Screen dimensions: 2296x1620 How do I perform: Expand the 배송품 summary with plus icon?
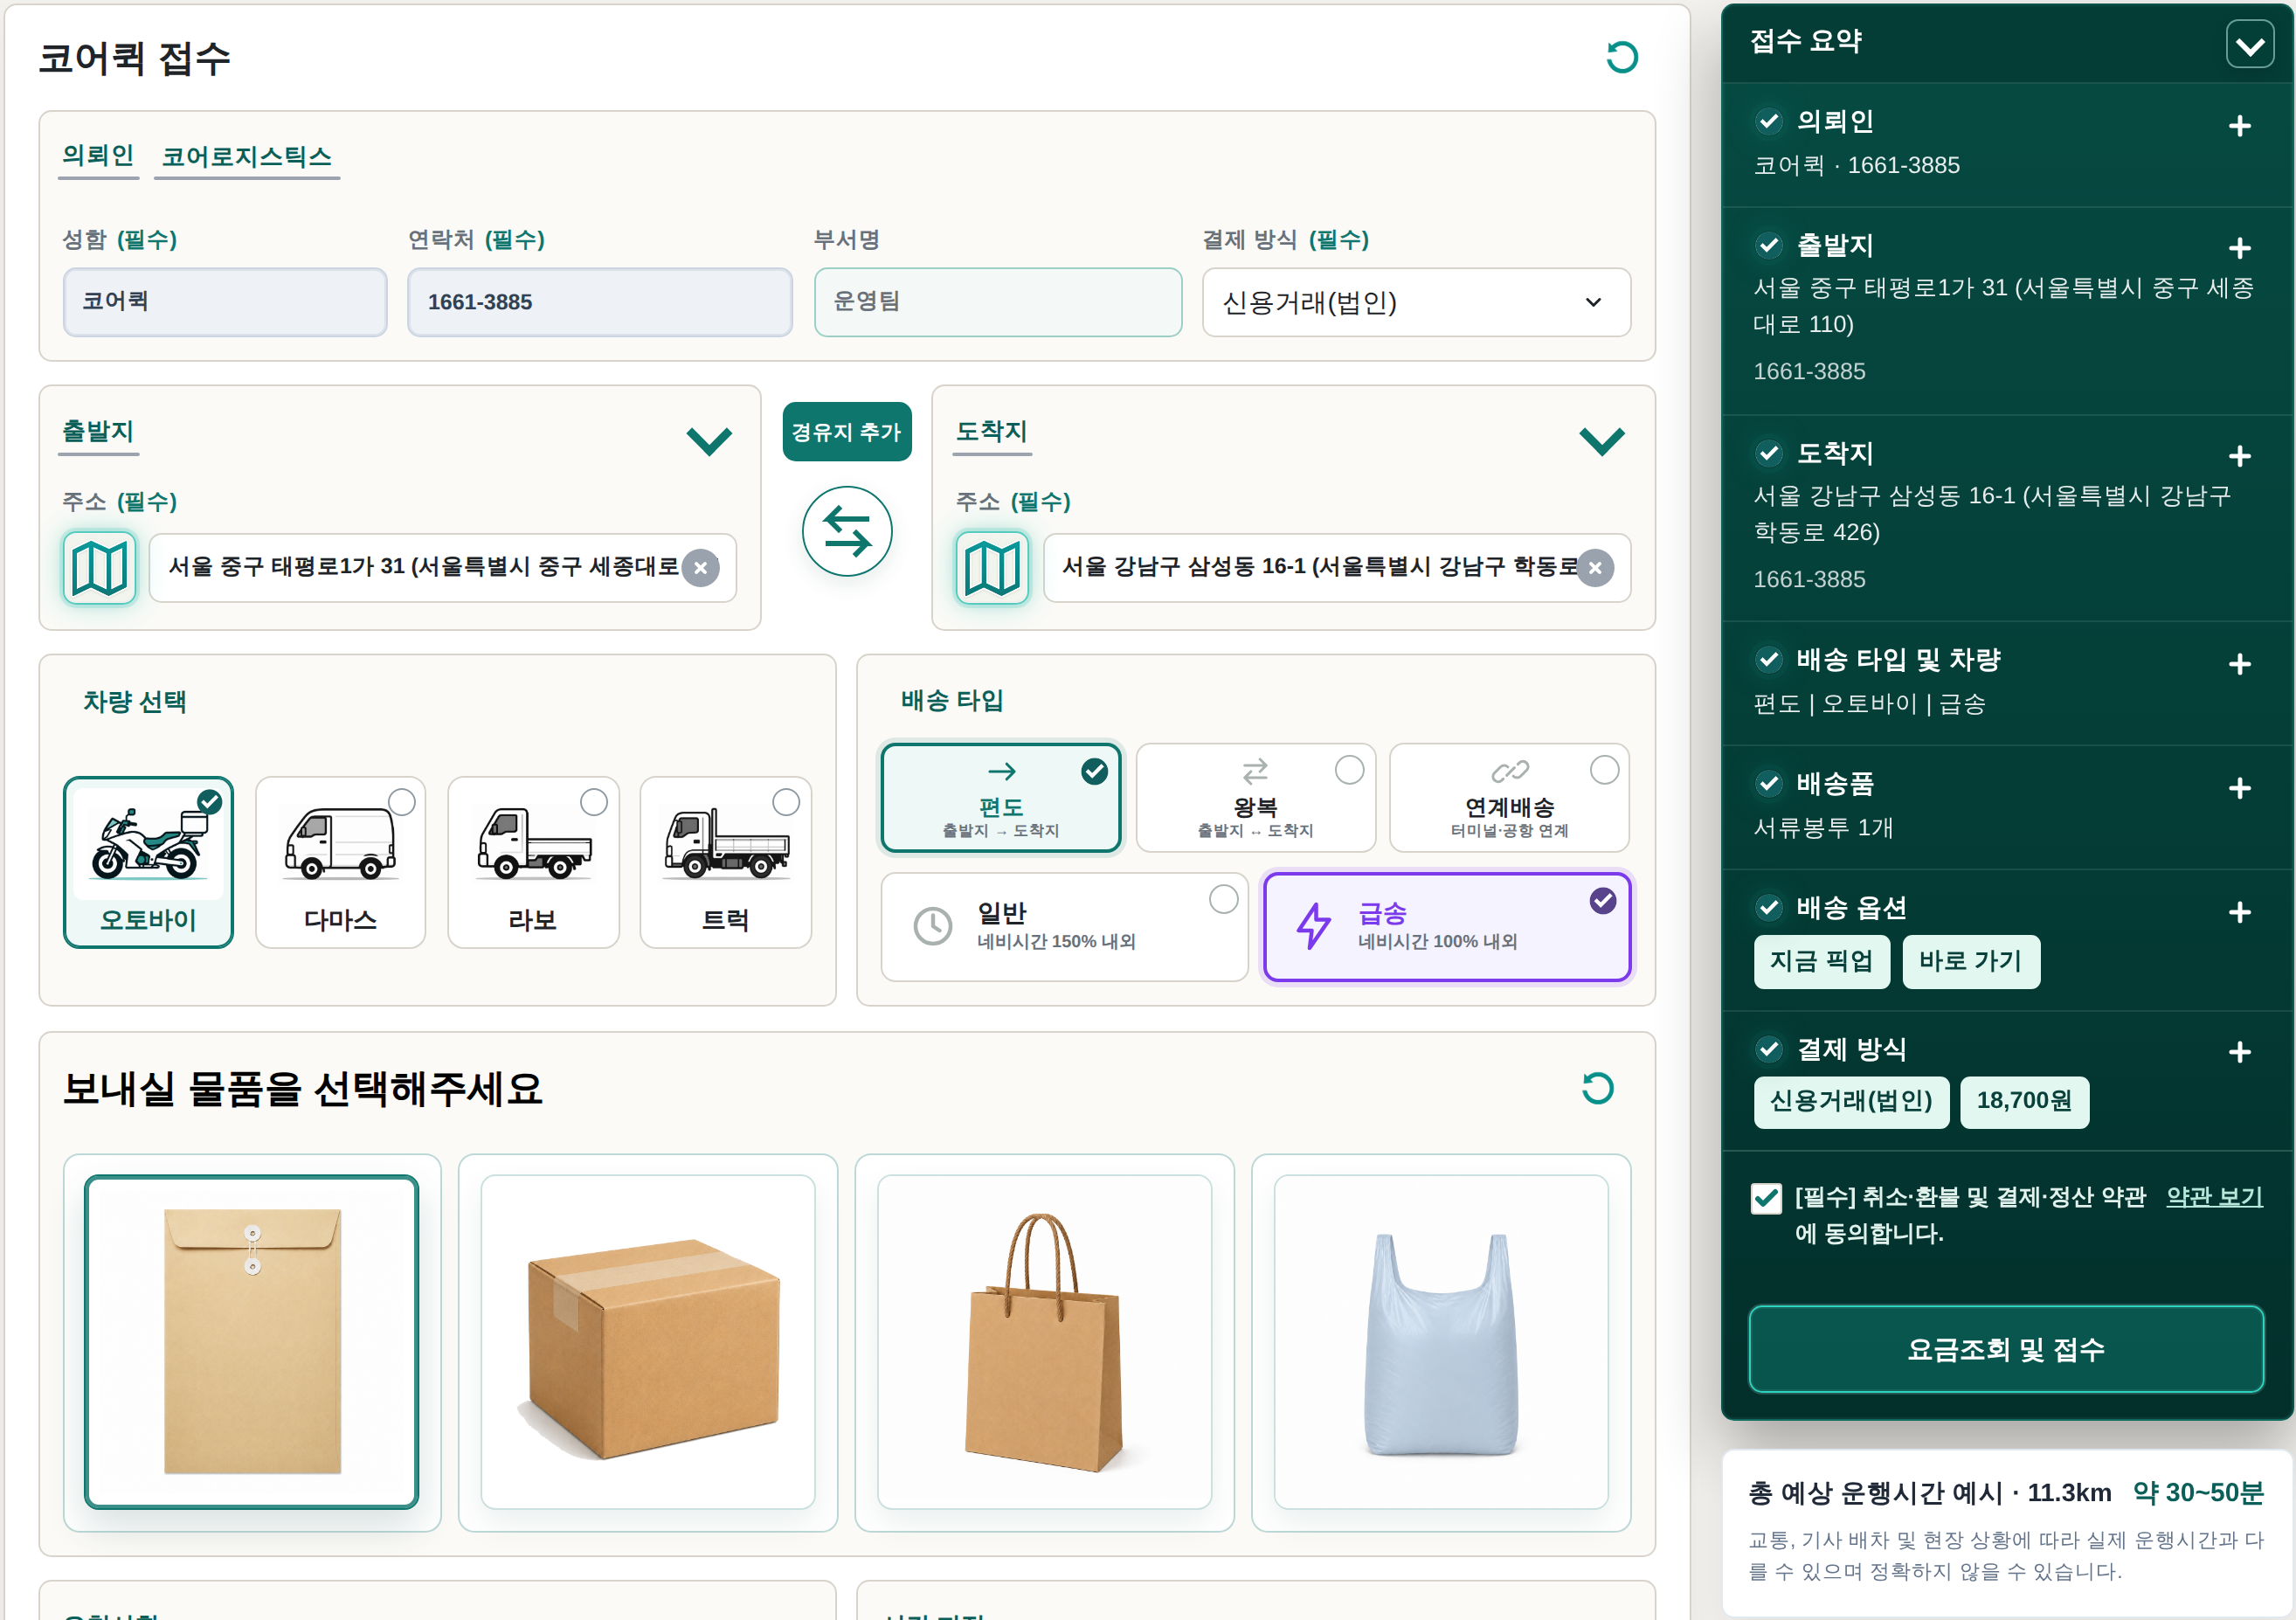[x=2240, y=788]
